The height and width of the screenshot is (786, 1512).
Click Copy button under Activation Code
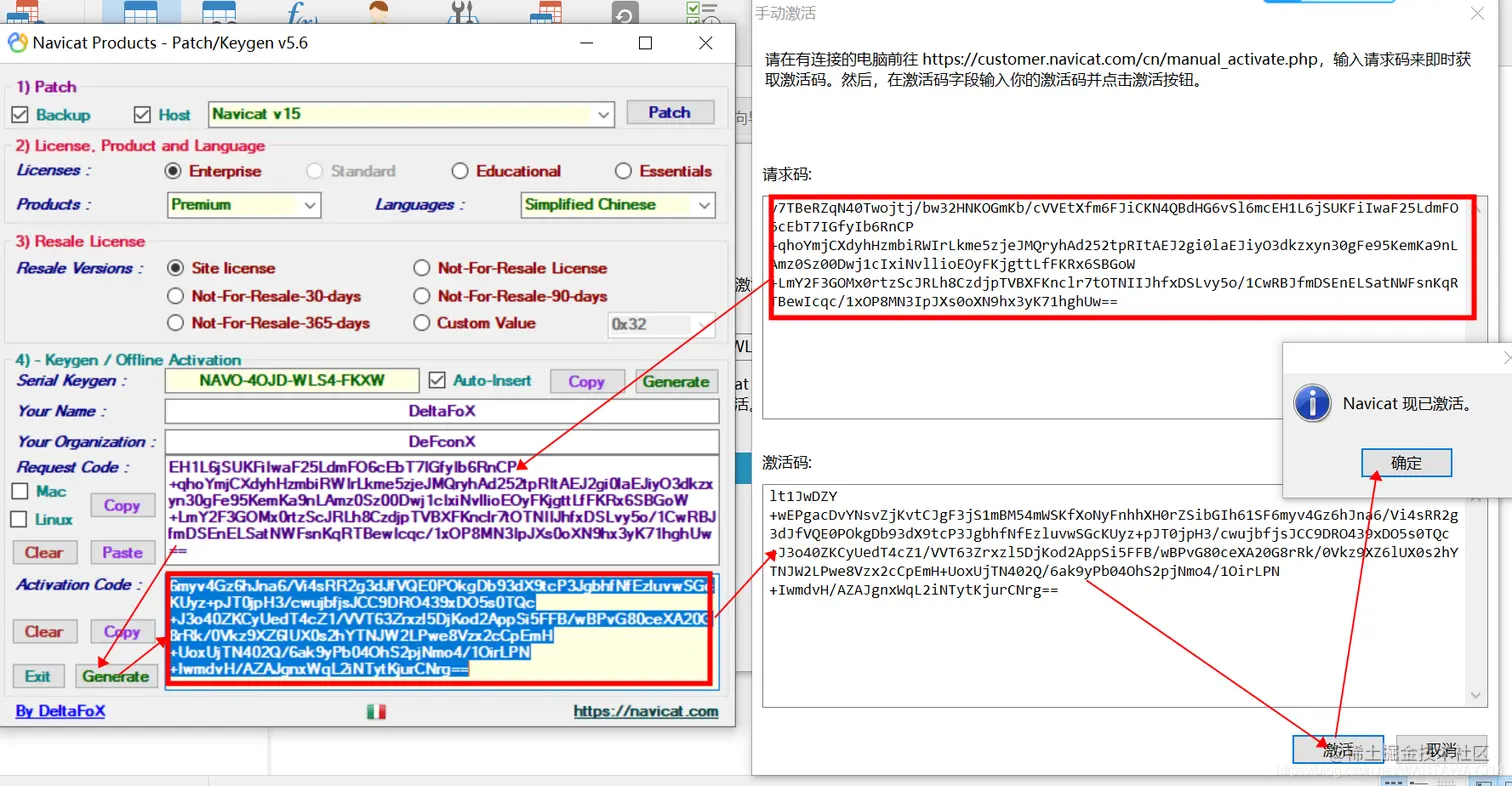click(x=122, y=631)
